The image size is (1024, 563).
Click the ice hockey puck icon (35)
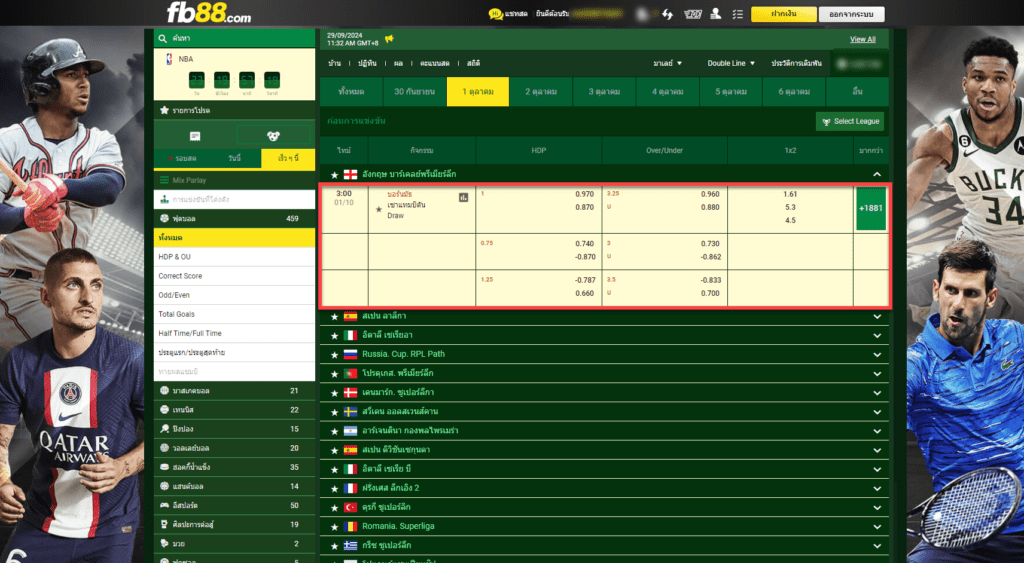tap(165, 467)
